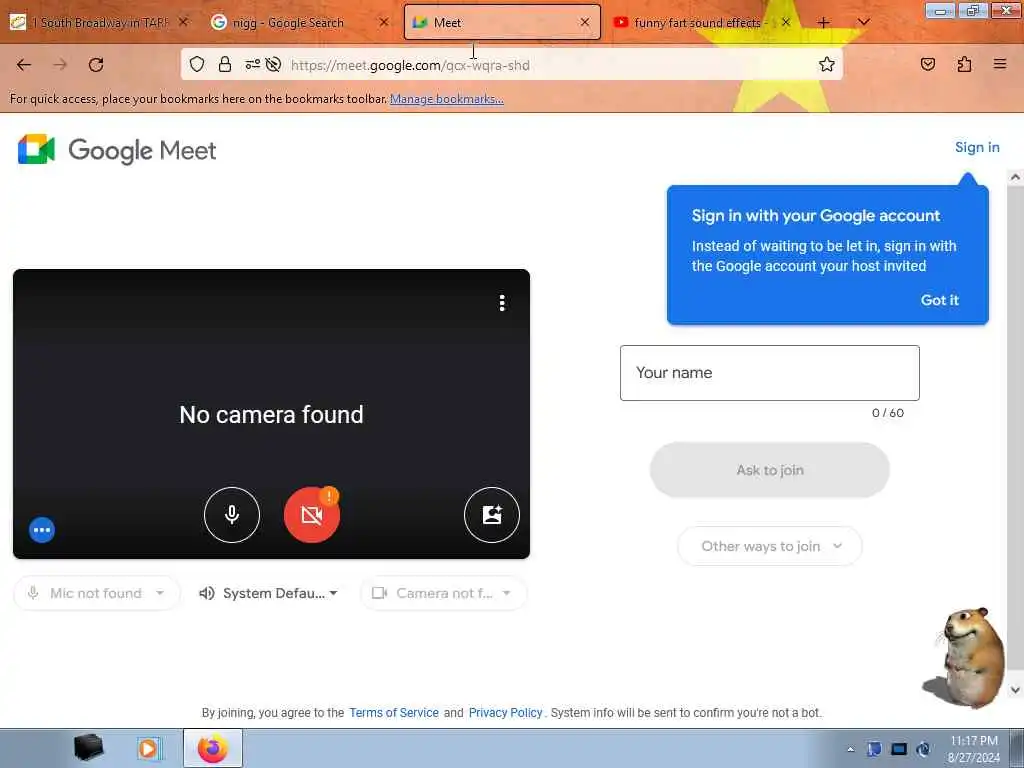Click the page scrollbar up arrow
The image size is (1024, 768).
(1015, 176)
